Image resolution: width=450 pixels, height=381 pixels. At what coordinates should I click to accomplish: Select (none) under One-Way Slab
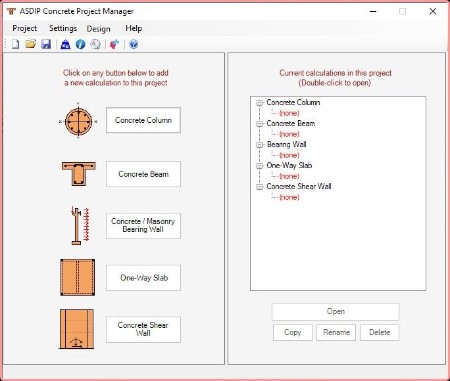click(x=289, y=176)
